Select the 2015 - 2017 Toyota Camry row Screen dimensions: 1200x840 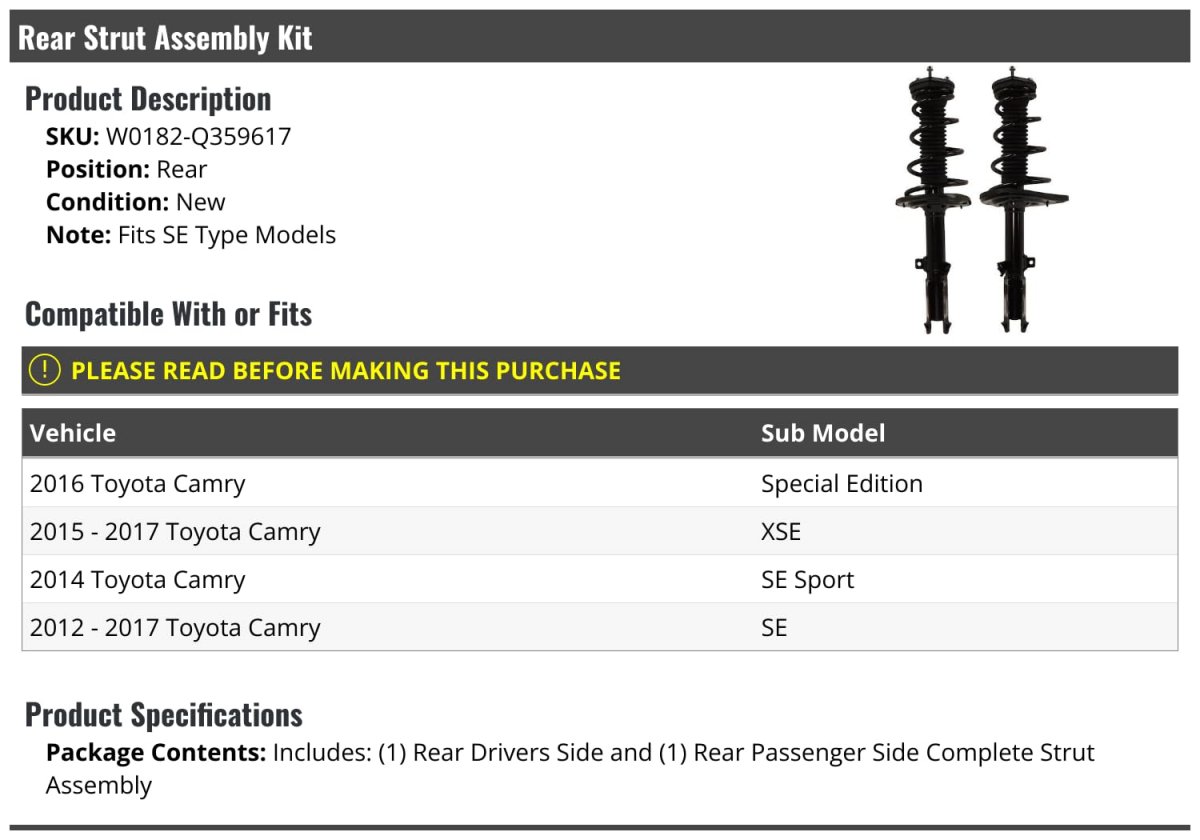pyautogui.click(x=175, y=532)
